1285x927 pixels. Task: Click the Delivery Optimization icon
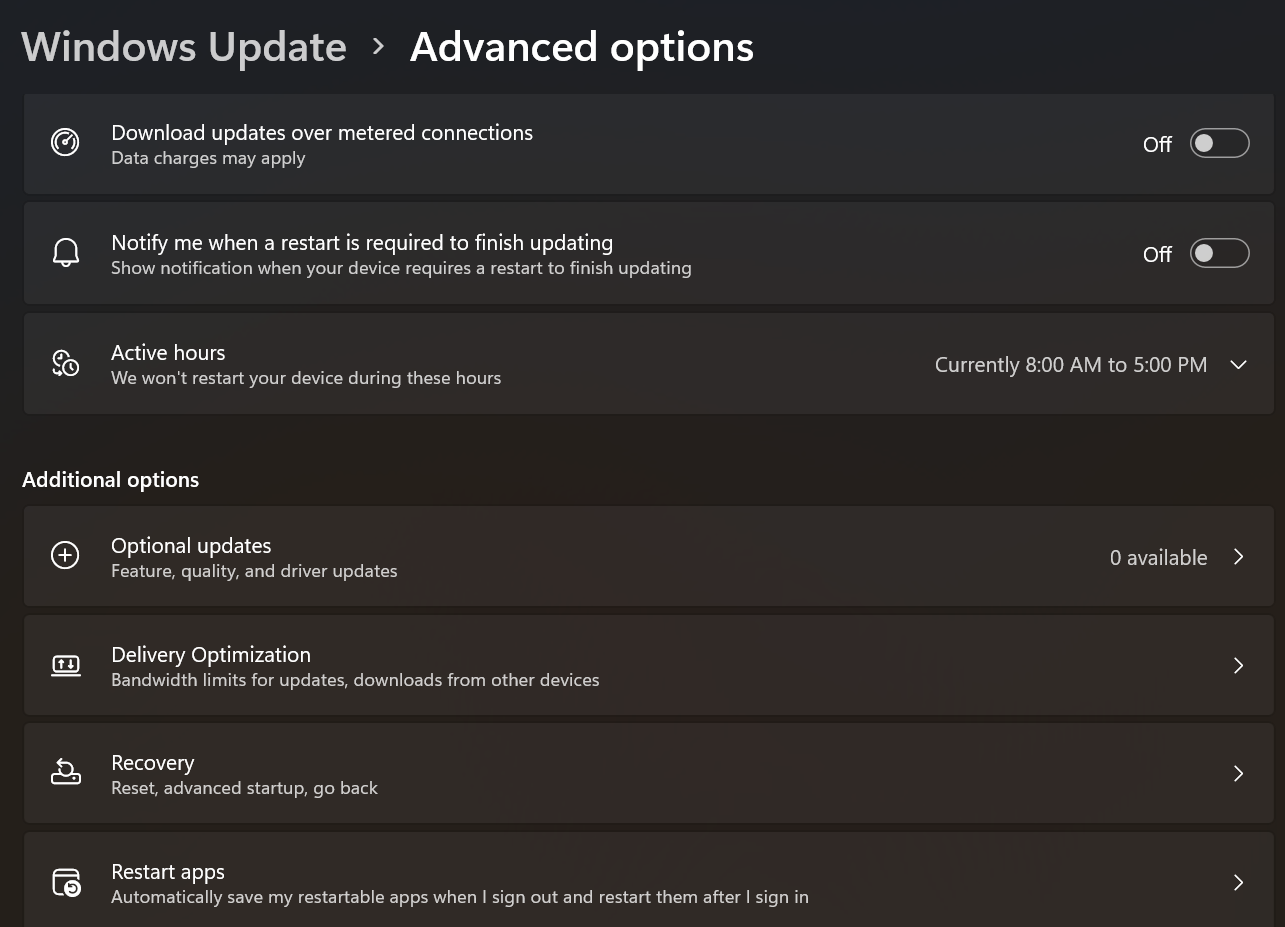[x=65, y=665]
